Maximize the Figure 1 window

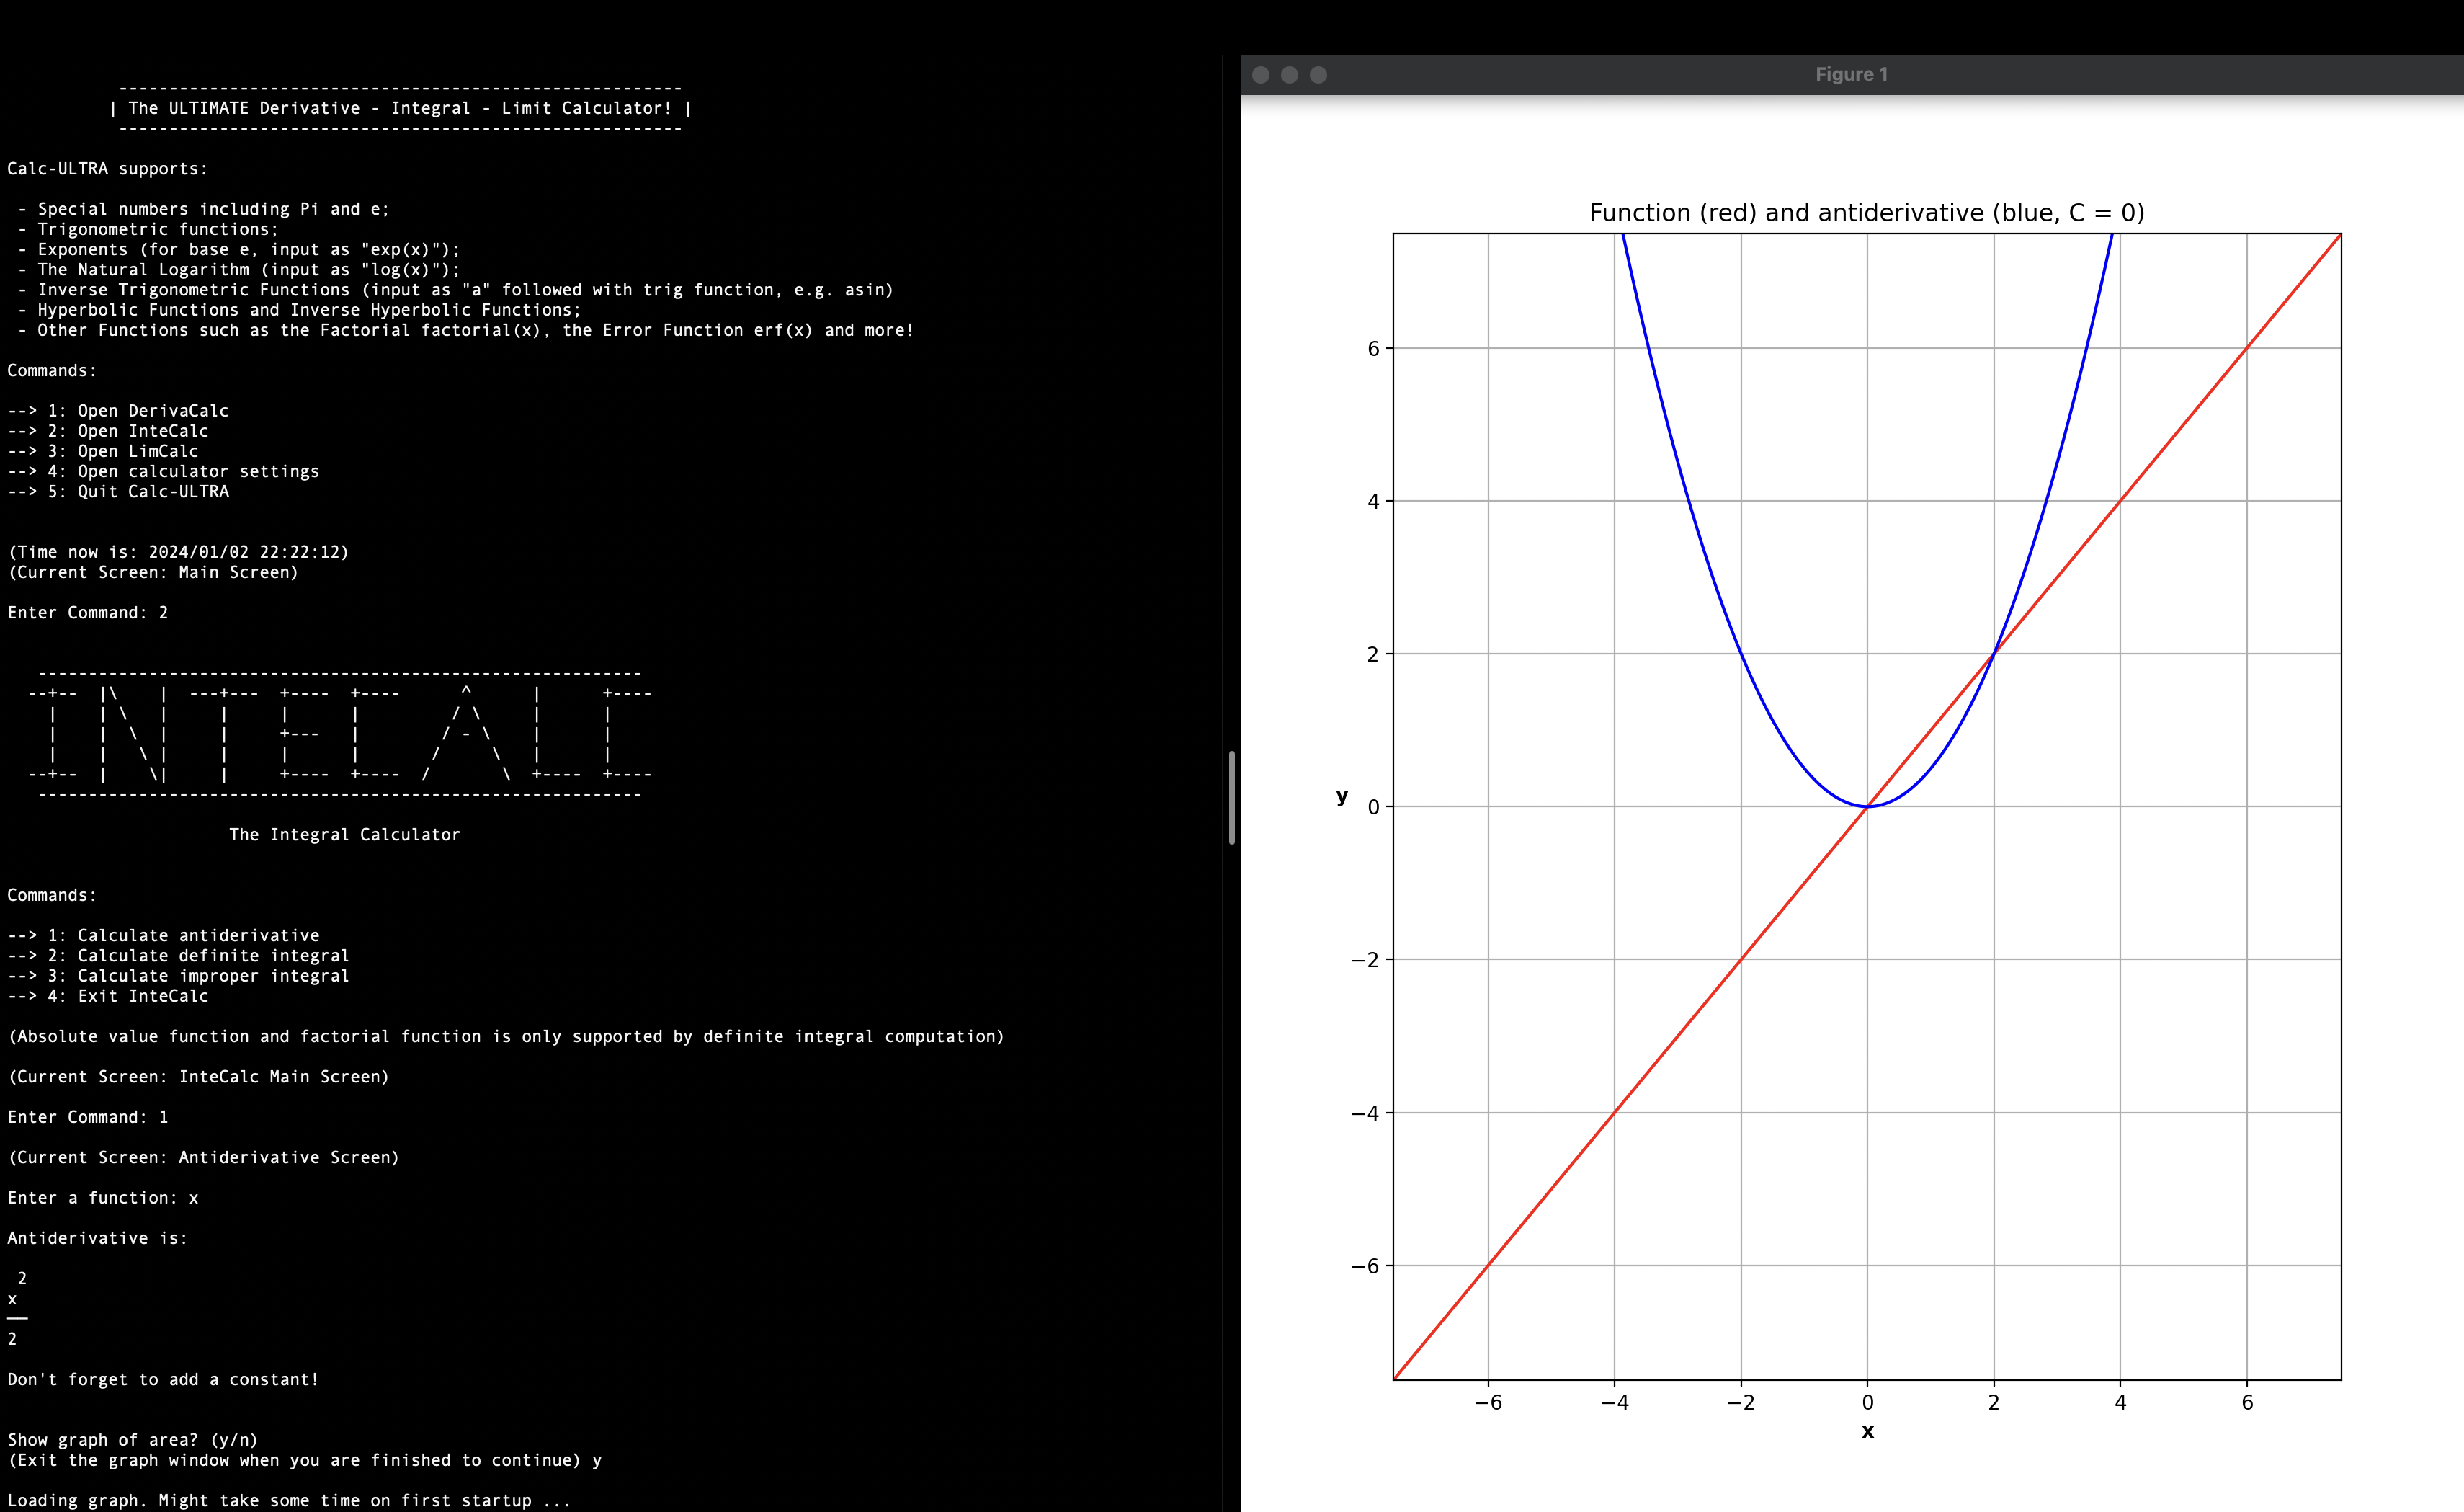coord(1319,75)
